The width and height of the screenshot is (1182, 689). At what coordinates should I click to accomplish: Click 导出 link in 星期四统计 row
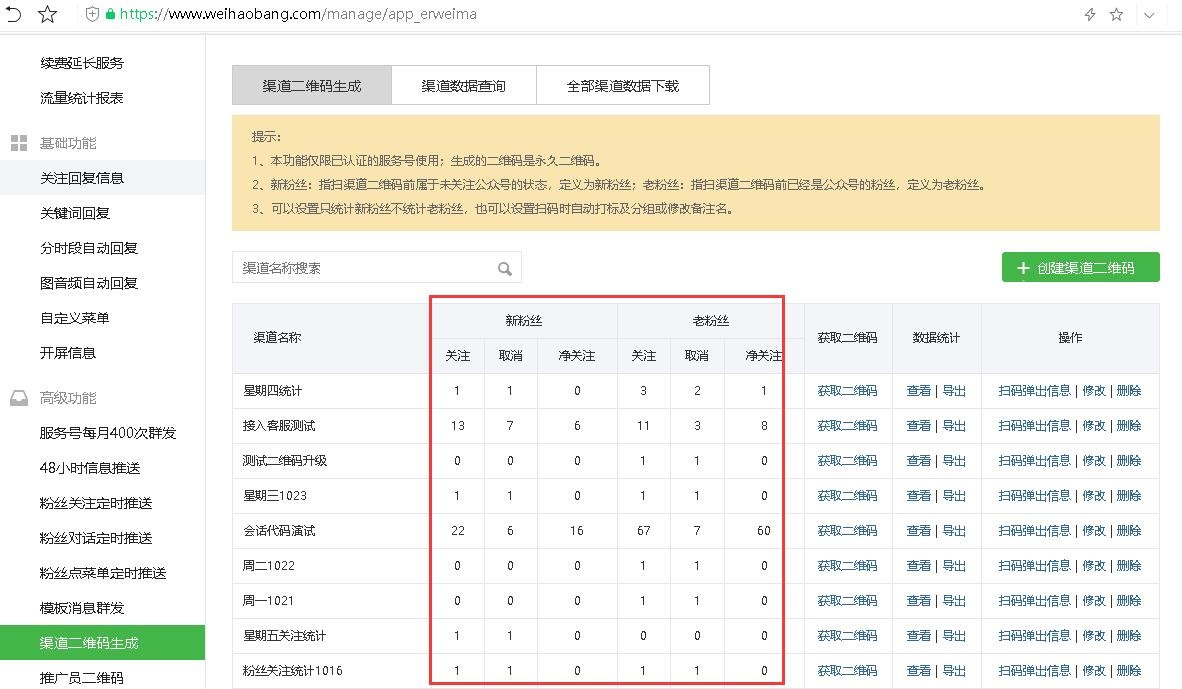tap(954, 390)
